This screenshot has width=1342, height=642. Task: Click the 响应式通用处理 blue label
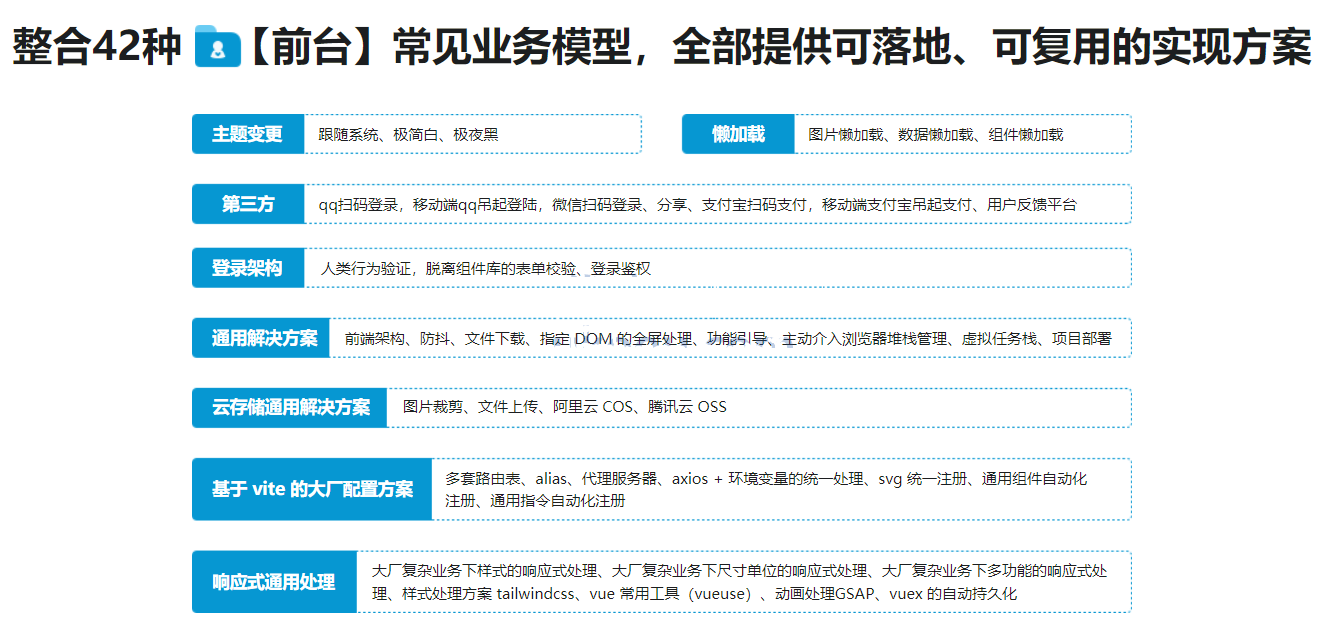tap(274, 582)
